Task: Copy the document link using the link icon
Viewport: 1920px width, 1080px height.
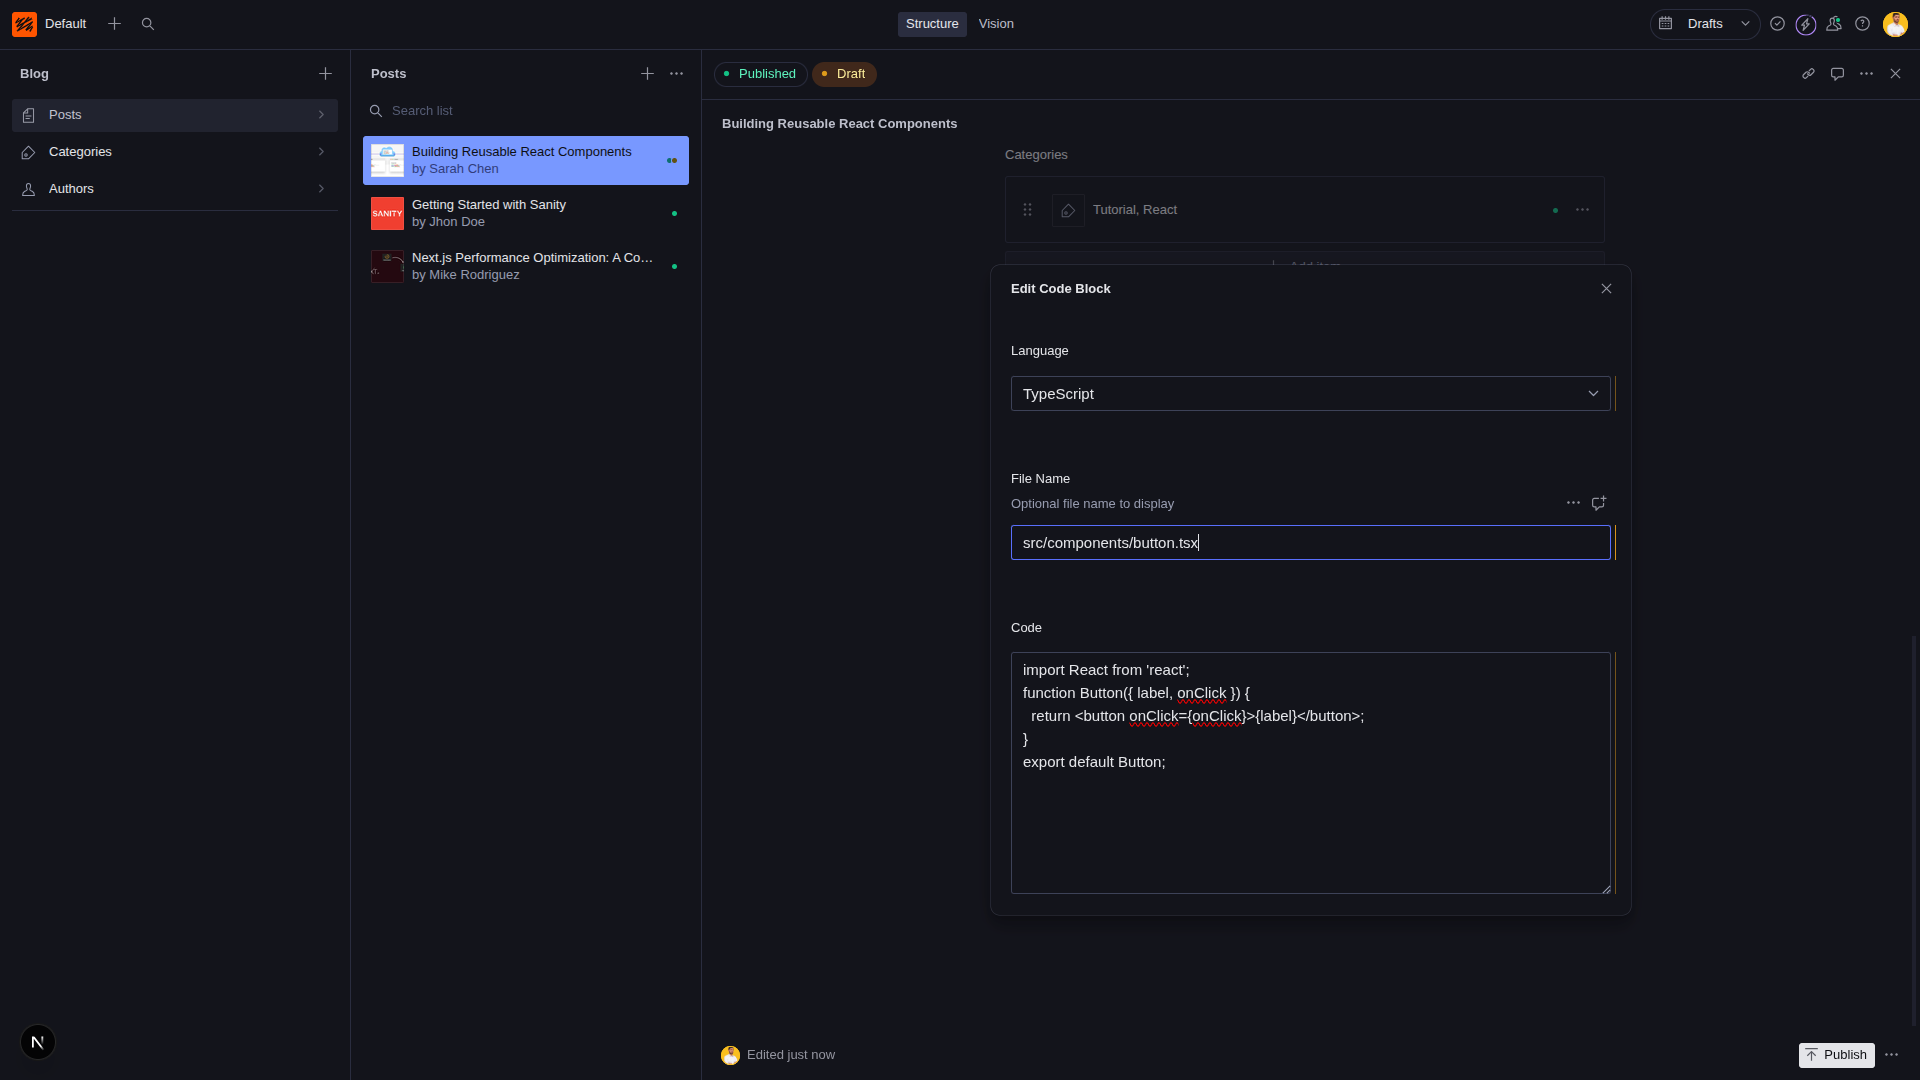Action: 1809,73
